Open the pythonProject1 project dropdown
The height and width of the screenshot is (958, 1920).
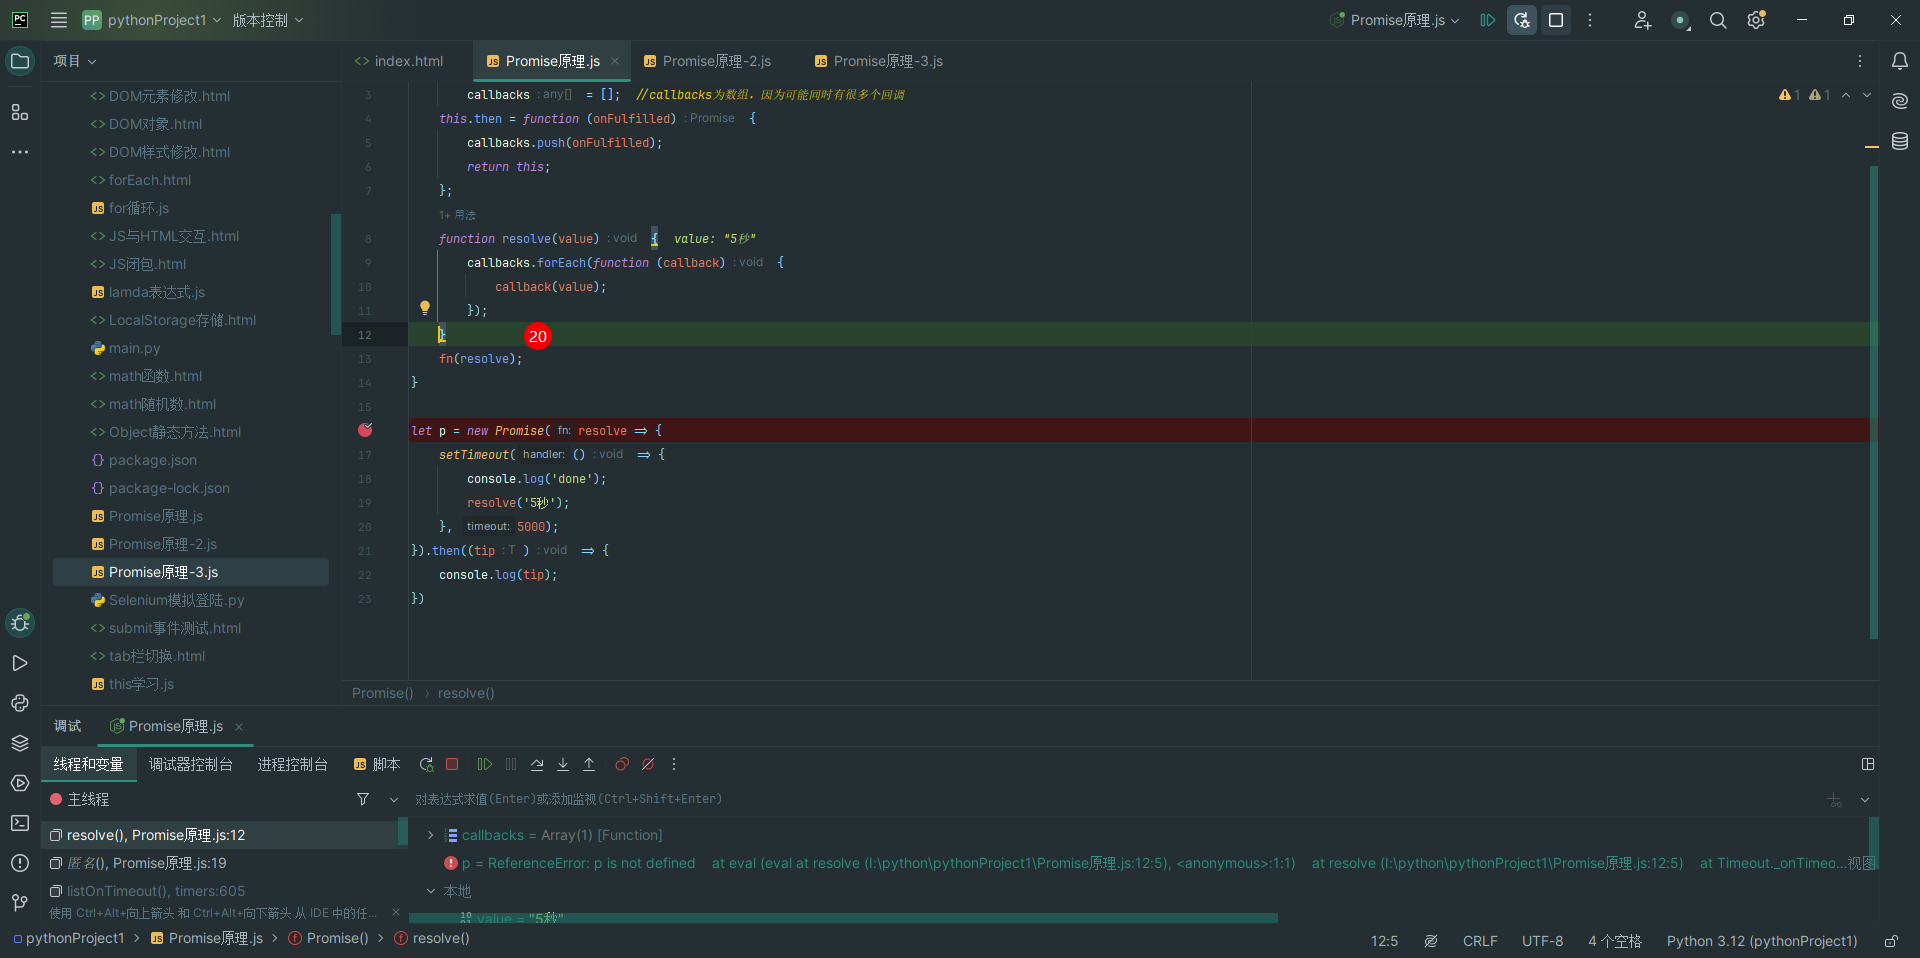[152, 20]
